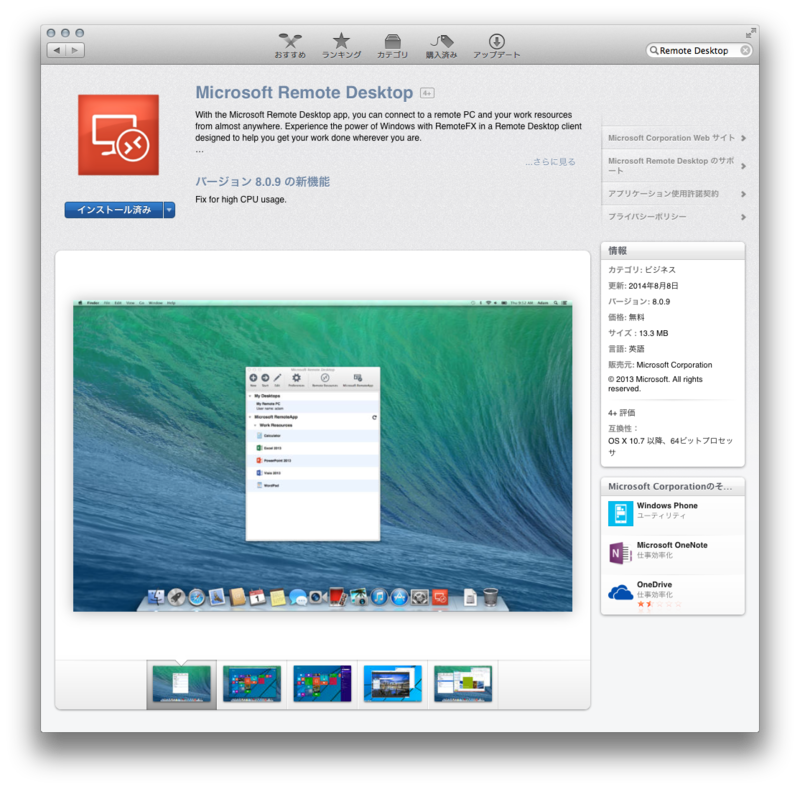Click the Remote Desktop search field

click(698, 51)
